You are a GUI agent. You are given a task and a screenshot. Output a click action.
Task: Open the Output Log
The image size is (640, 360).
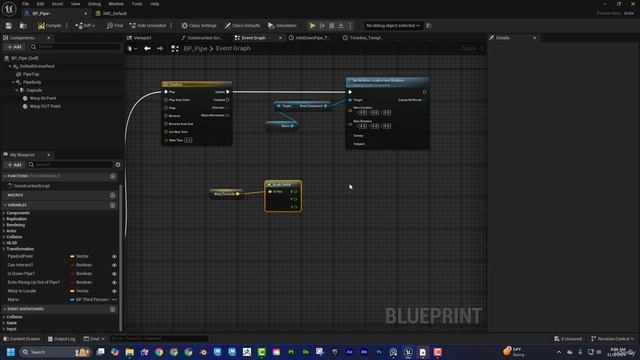(61, 339)
